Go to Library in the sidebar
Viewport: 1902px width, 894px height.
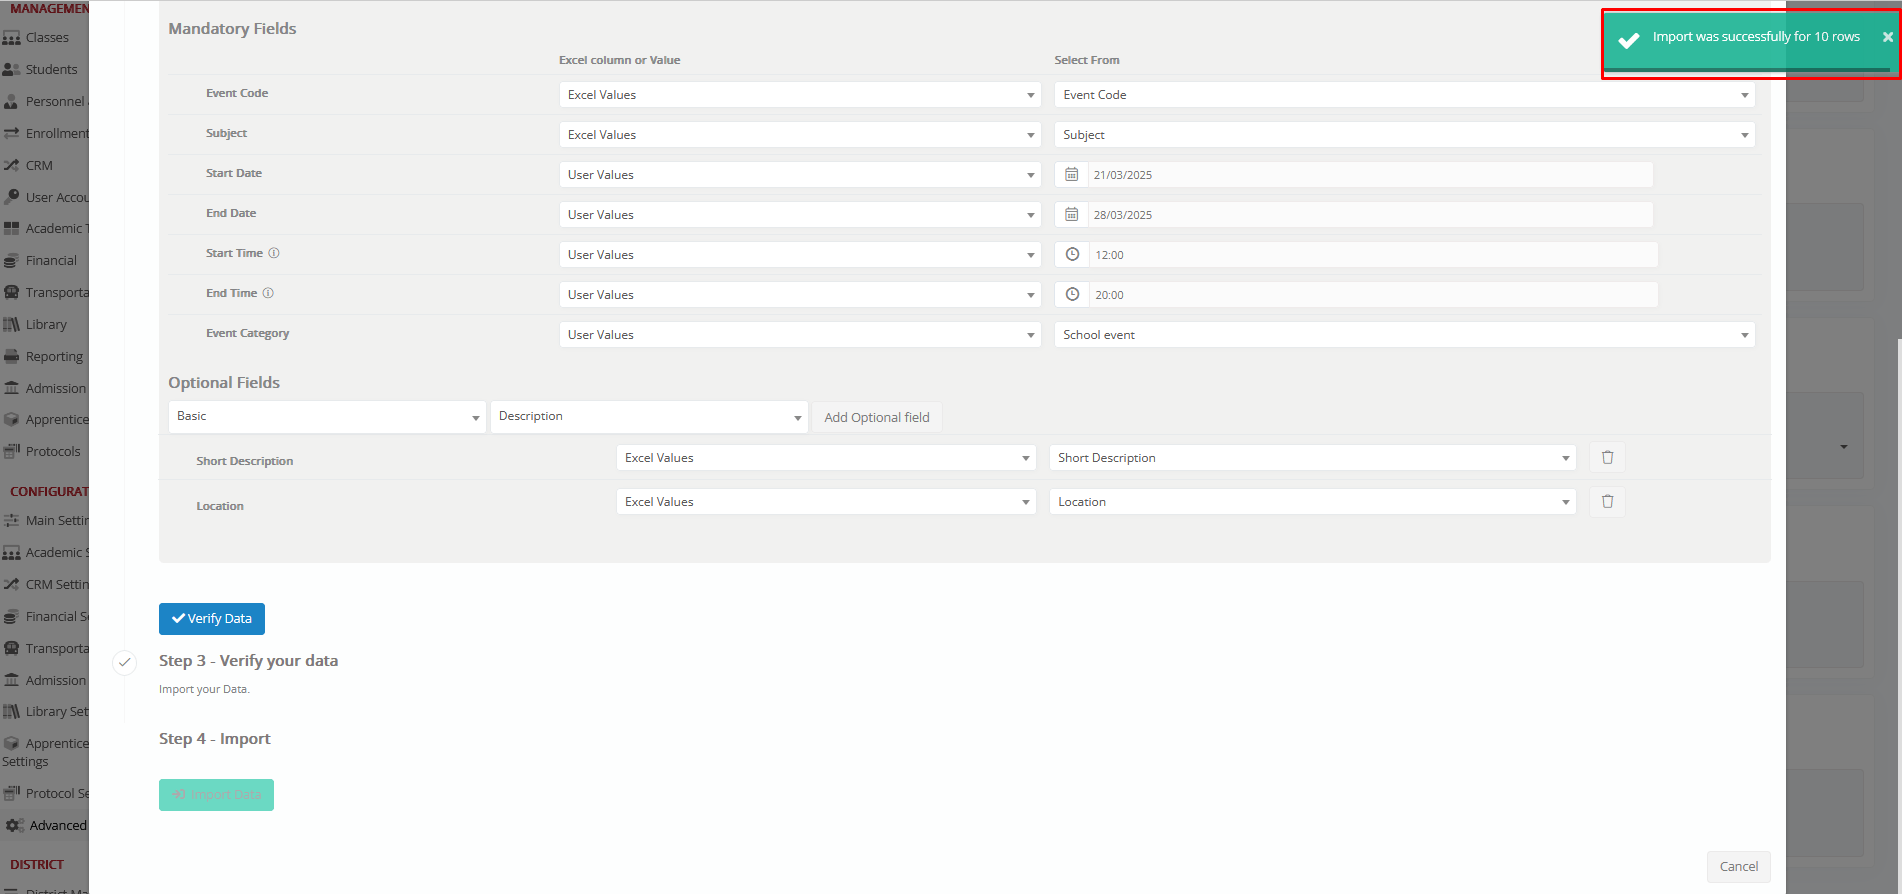point(46,325)
